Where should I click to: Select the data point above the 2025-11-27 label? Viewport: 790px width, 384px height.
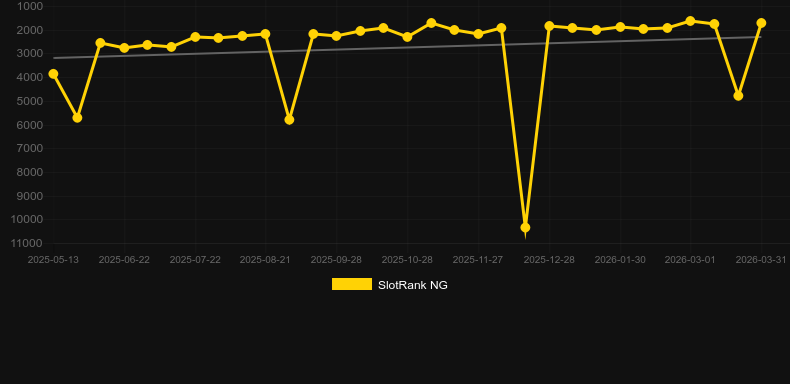478,34
